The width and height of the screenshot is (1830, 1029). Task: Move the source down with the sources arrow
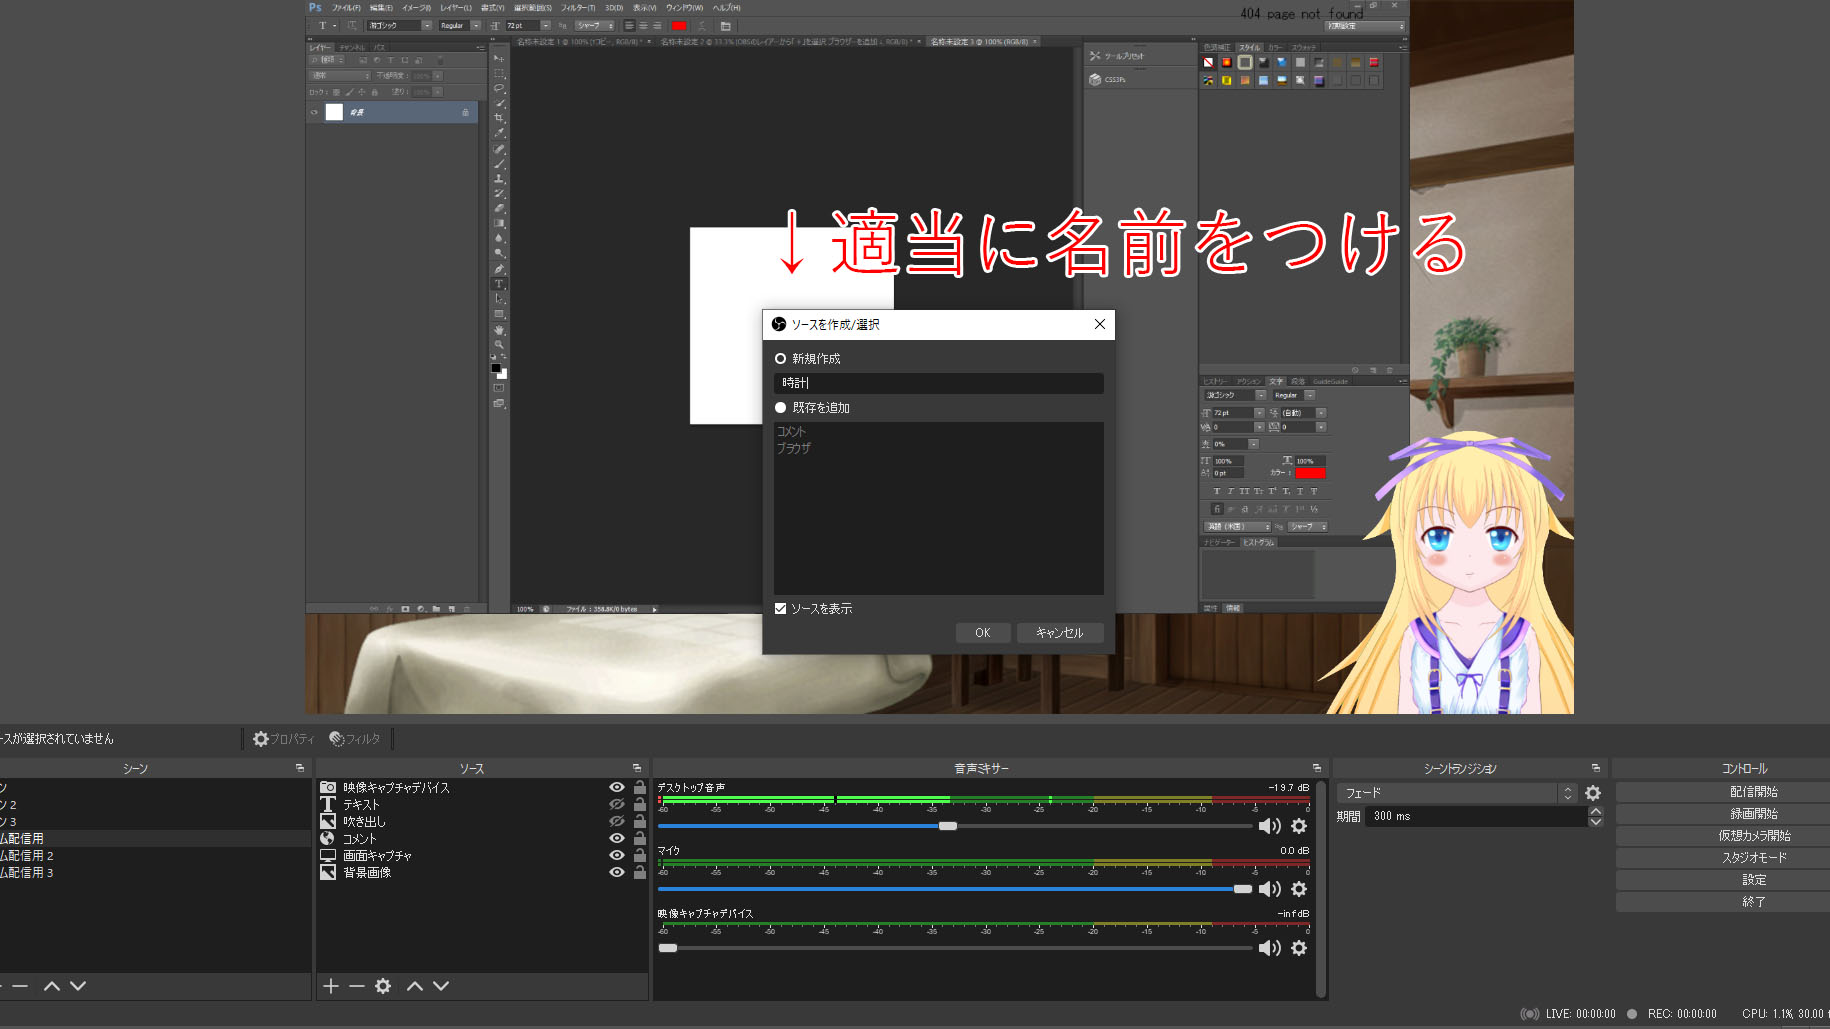click(x=441, y=986)
